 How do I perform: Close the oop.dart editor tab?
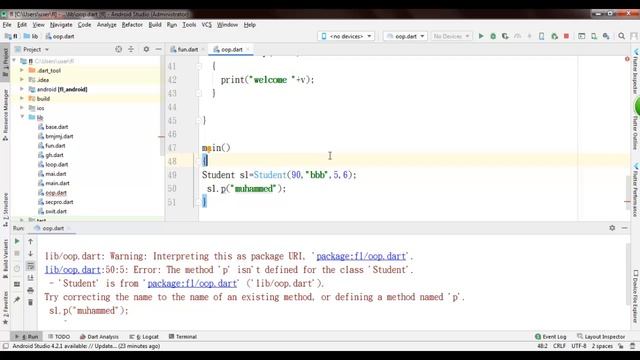(248, 49)
